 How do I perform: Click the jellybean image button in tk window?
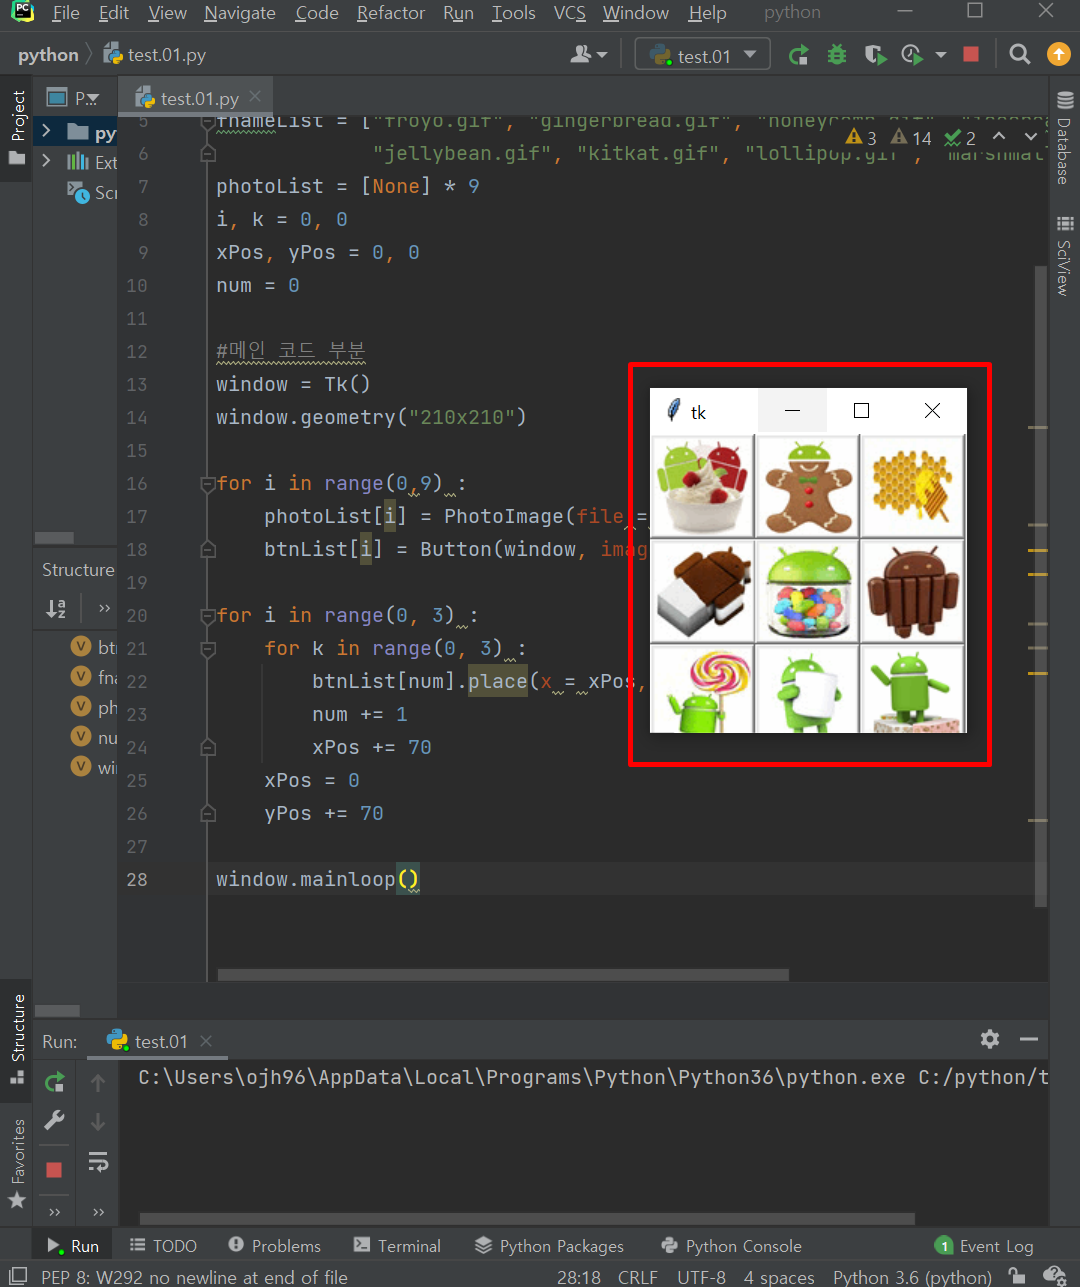click(x=807, y=591)
